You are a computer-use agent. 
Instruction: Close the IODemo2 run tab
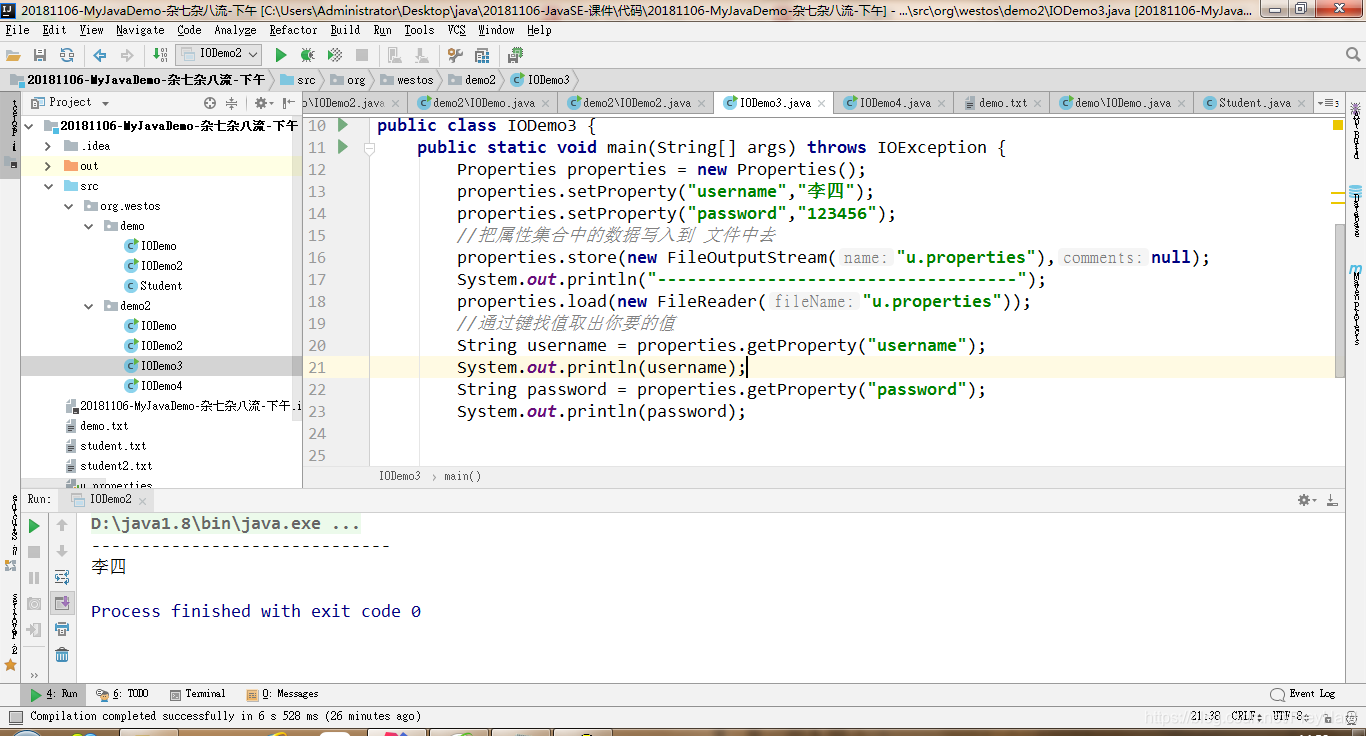point(144,499)
